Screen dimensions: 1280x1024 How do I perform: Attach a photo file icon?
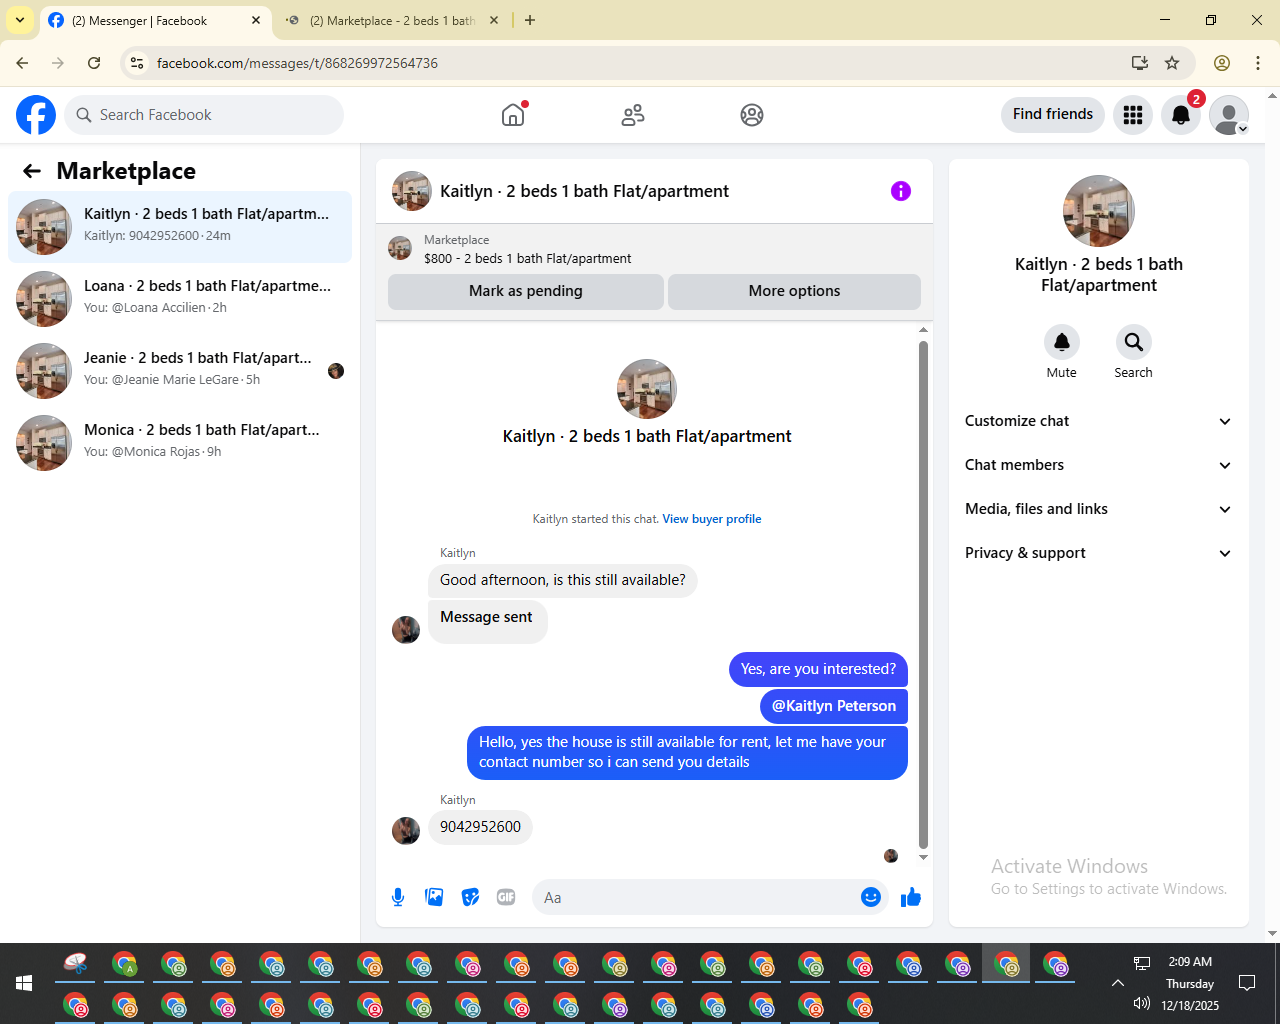point(434,897)
